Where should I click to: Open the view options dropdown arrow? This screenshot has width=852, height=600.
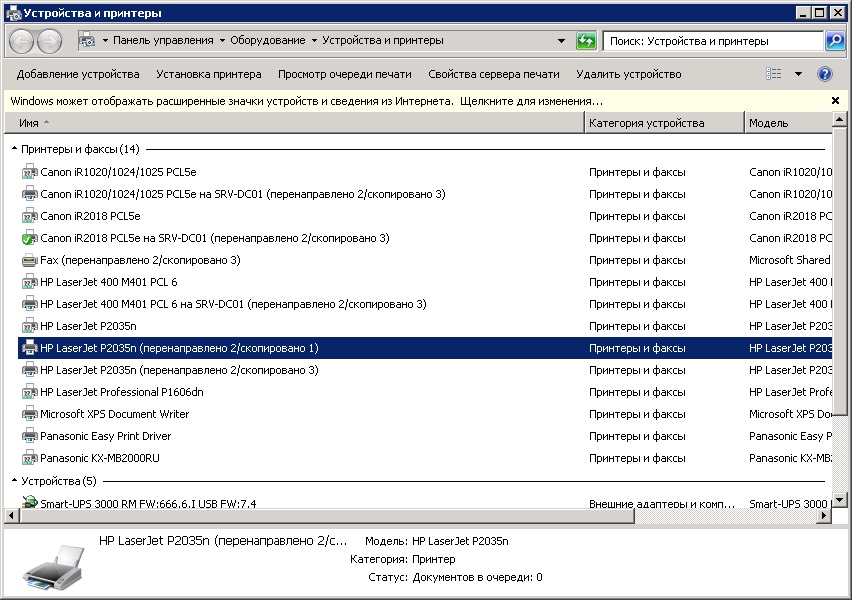798,74
